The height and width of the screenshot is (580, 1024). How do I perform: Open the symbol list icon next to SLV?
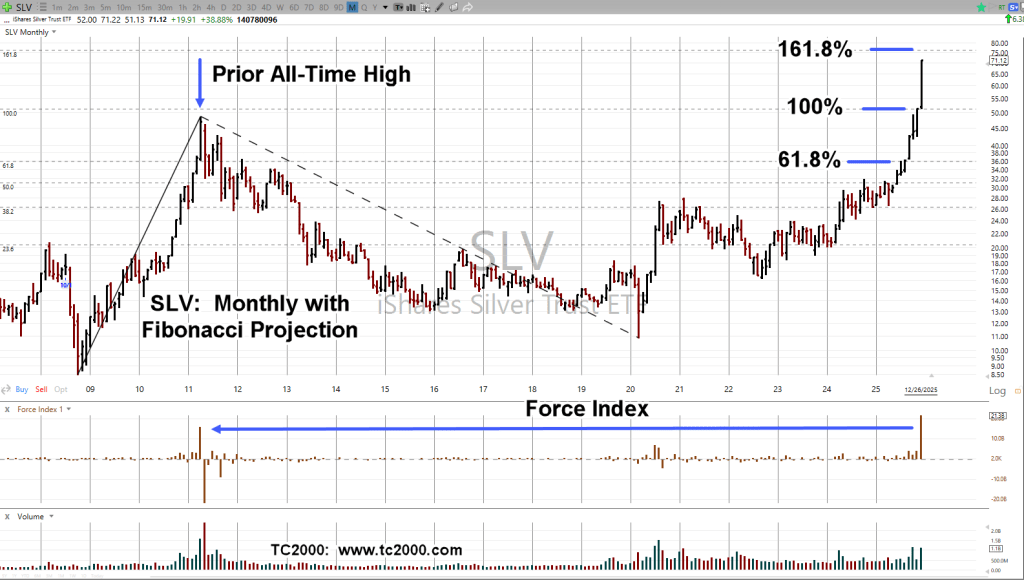click(40, 7)
